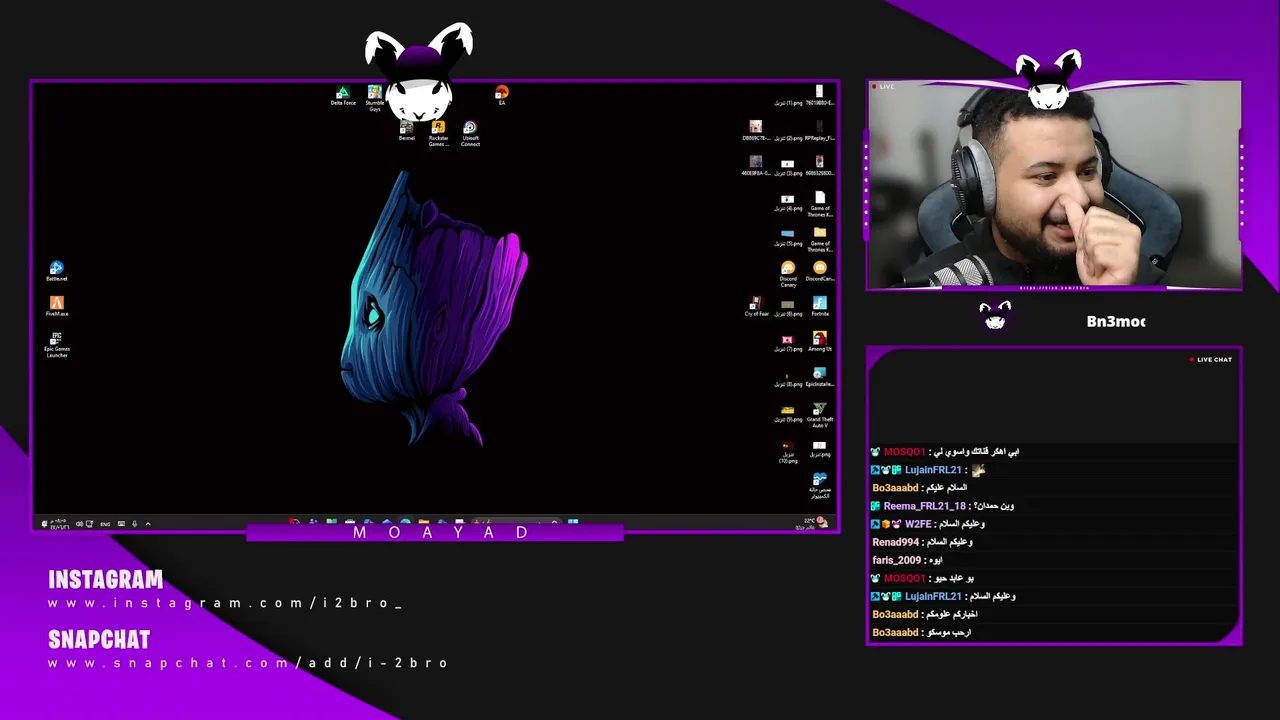Screen dimensions: 1280x720
Task: Click the microphone icon in the taskbar tray
Action: click(134, 524)
